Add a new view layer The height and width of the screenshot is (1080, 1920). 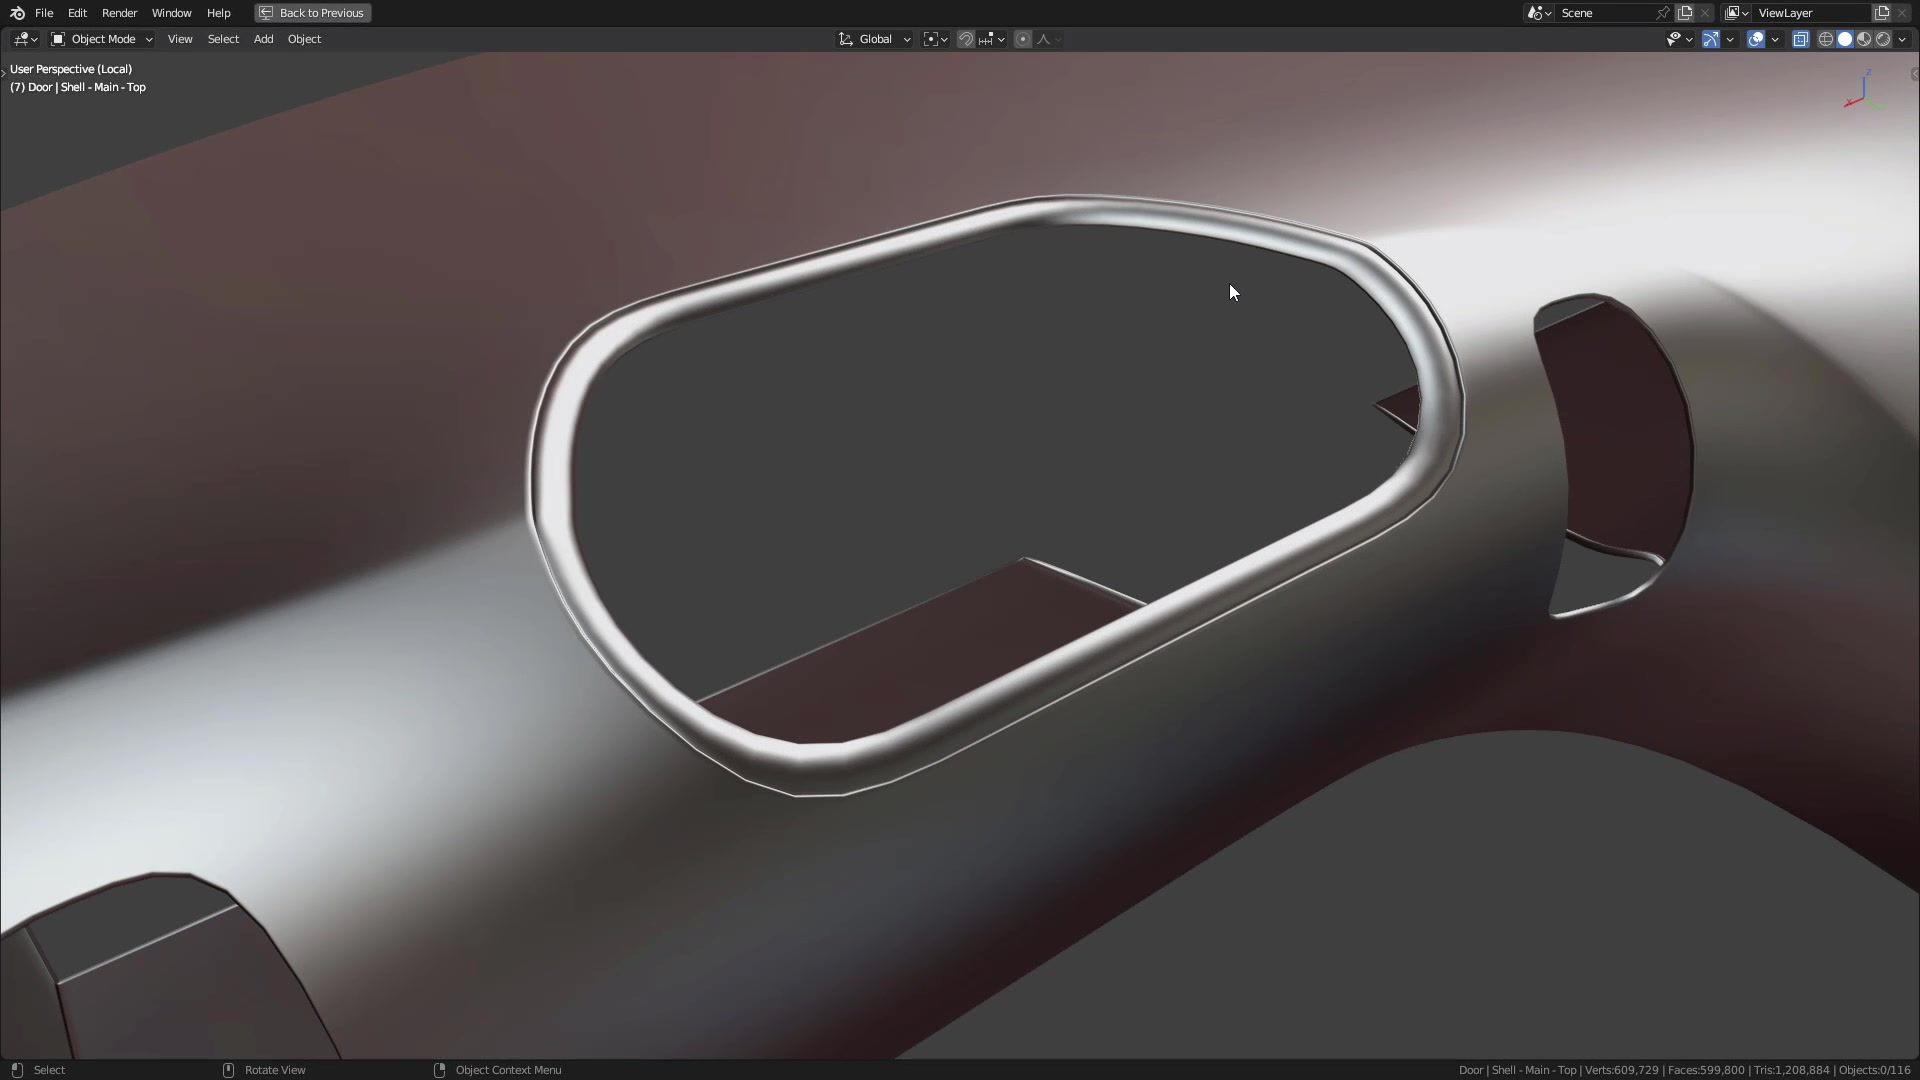(x=1882, y=13)
